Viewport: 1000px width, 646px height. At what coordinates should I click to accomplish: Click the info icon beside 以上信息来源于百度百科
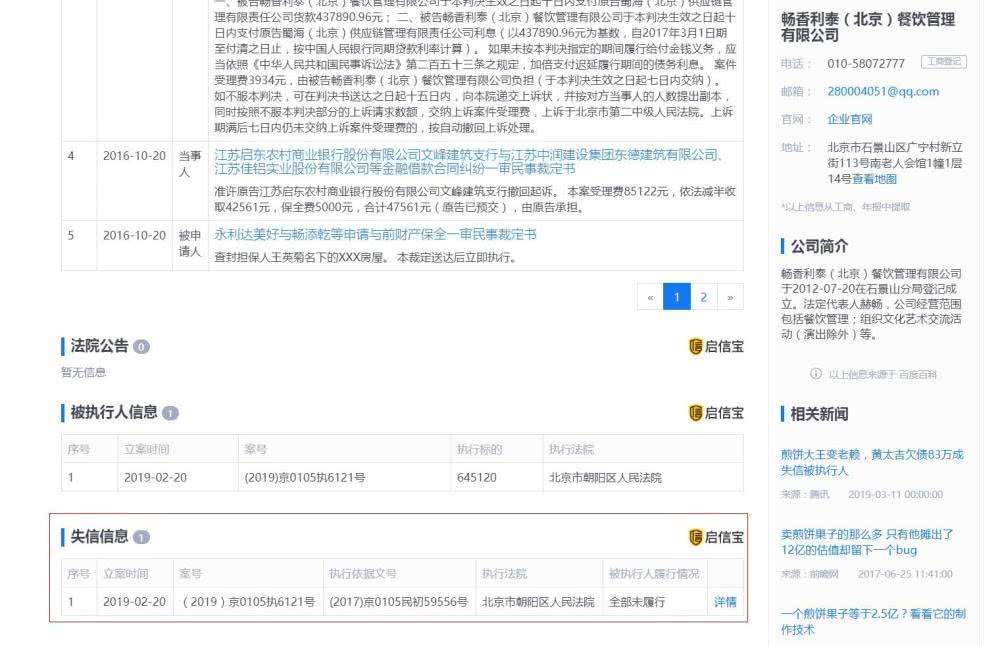[x=815, y=374]
